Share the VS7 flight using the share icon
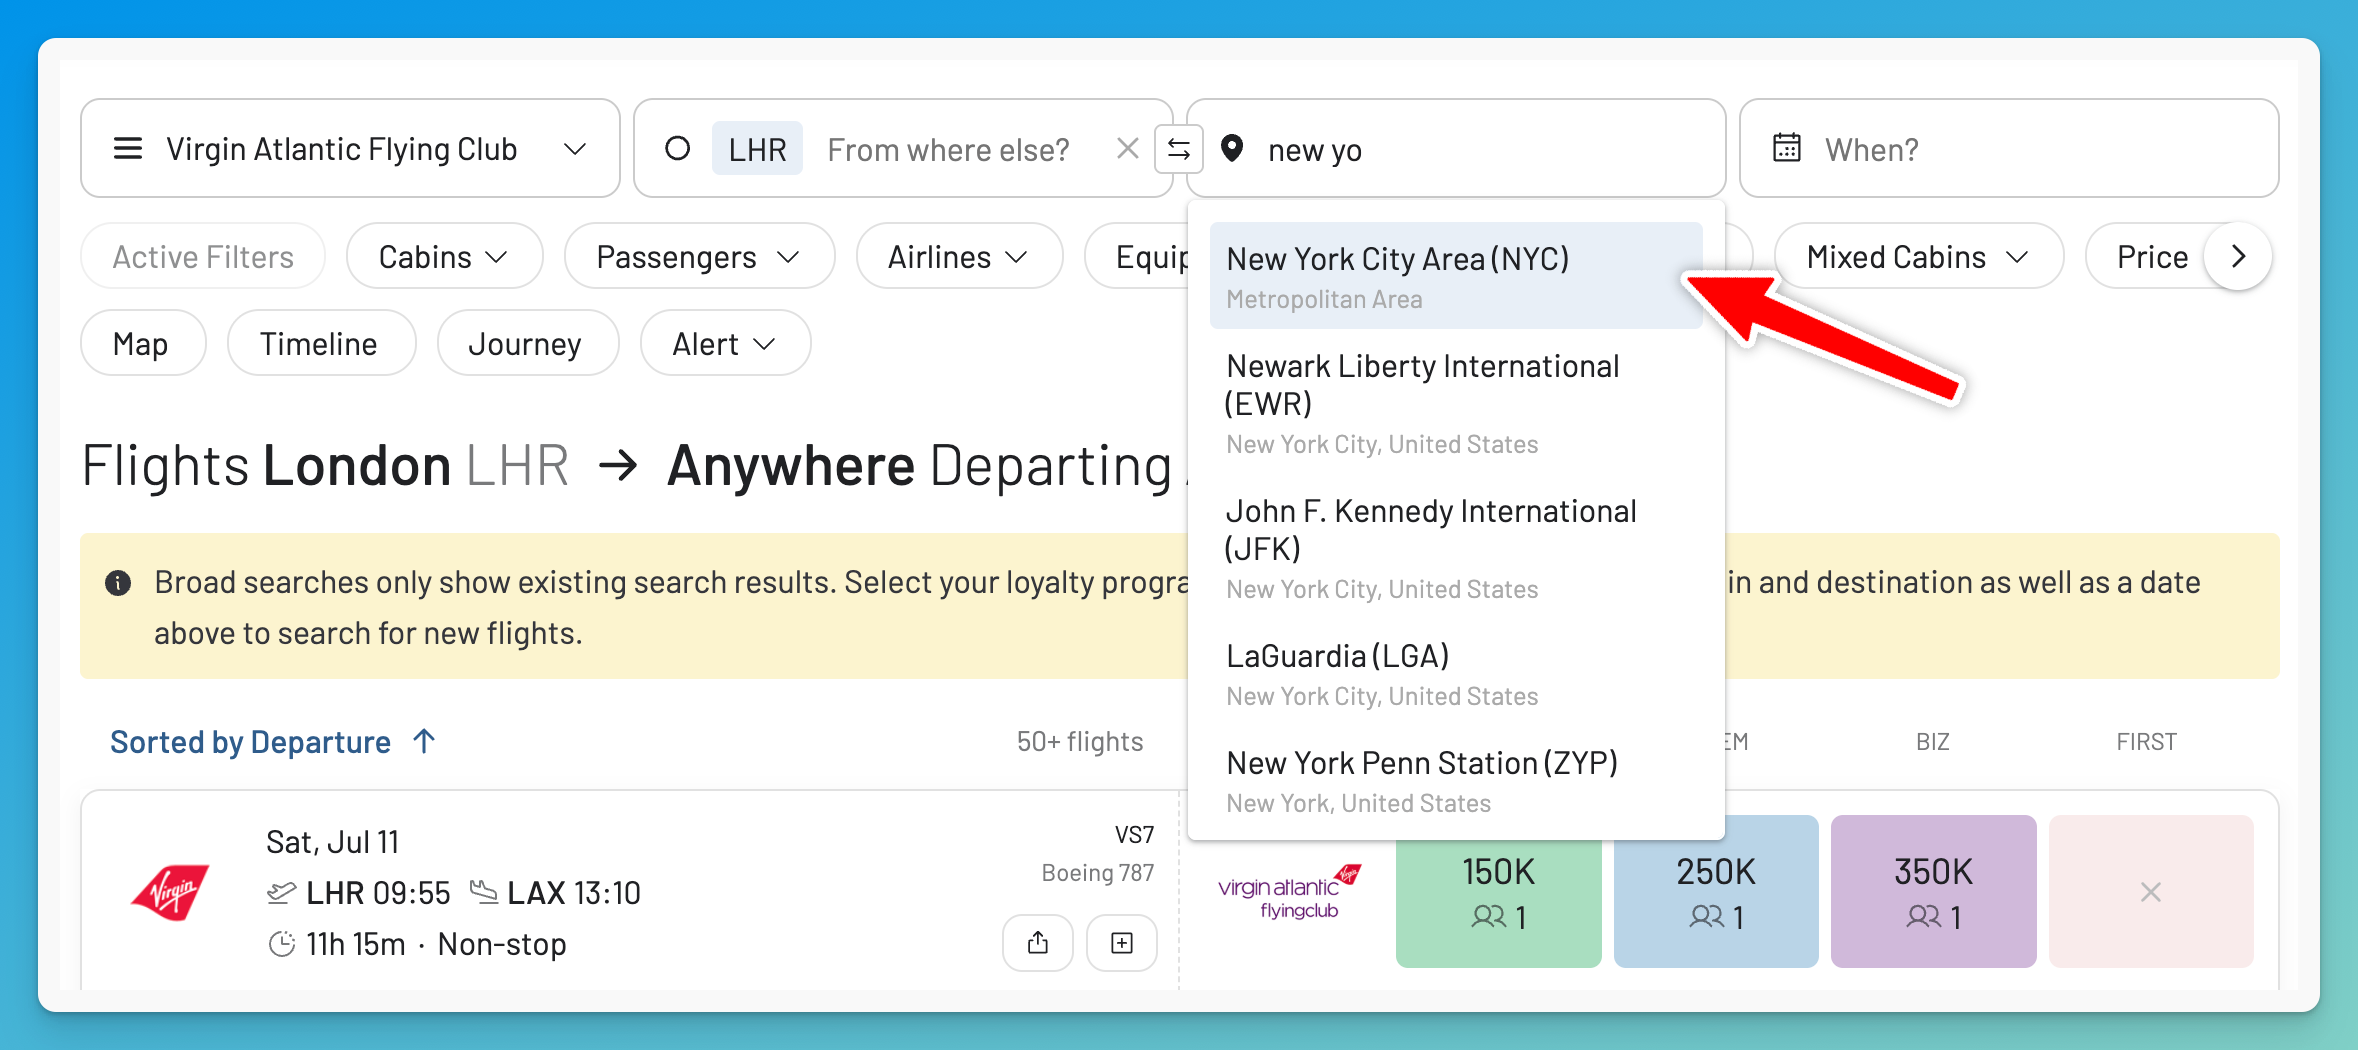 coord(1038,942)
